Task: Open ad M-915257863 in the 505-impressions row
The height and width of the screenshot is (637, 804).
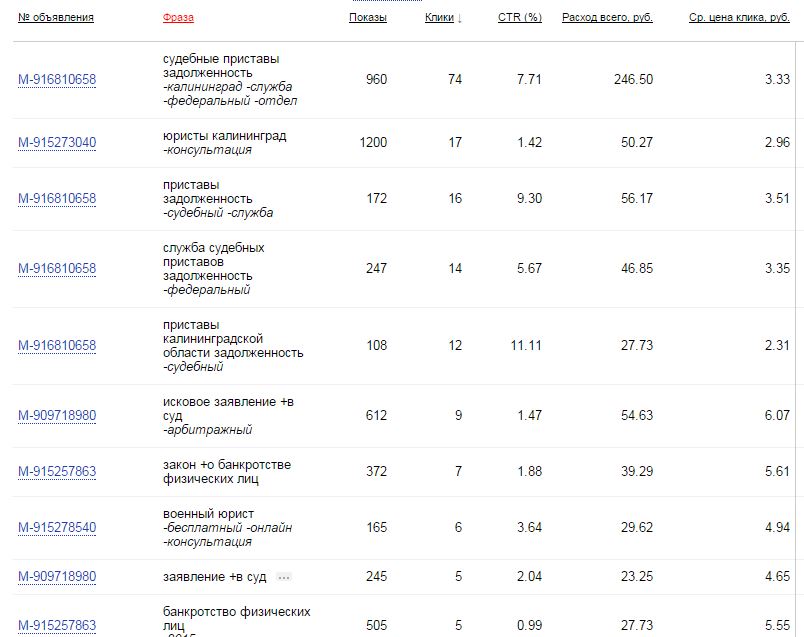Action: tap(57, 626)
